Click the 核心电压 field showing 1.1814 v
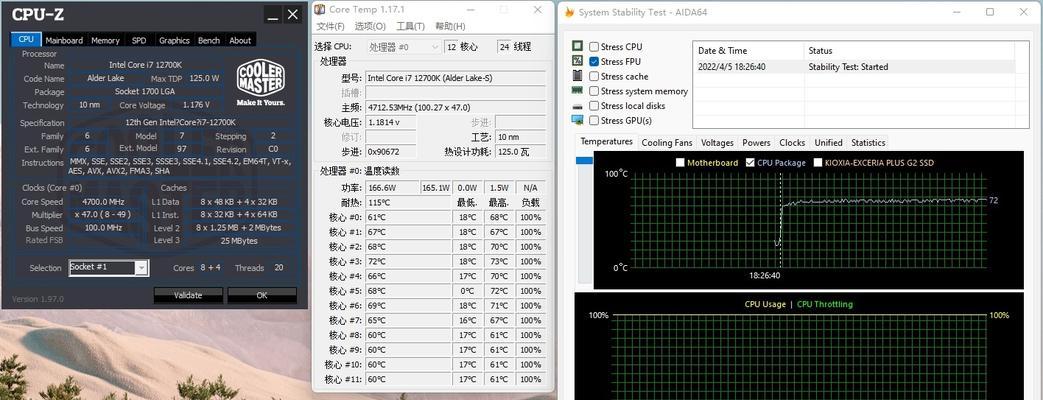 coord(391,122)
